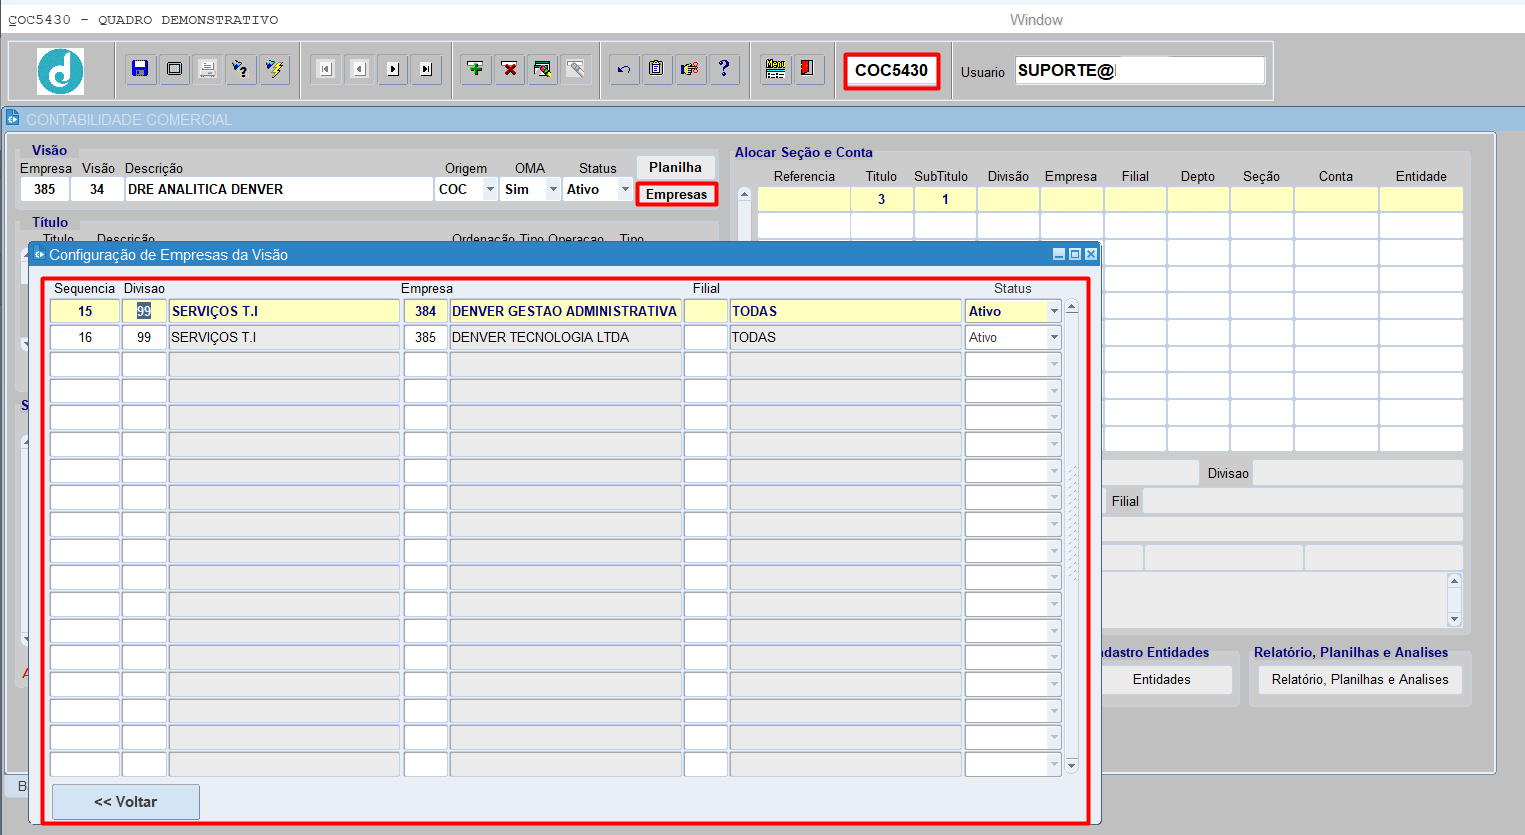Click the Usuario SUPORTE@ field

(1140, 70)
